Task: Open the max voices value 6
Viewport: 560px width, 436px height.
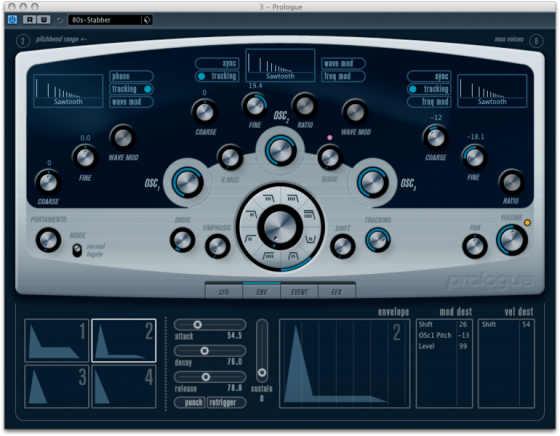Action: click(536, 41)
